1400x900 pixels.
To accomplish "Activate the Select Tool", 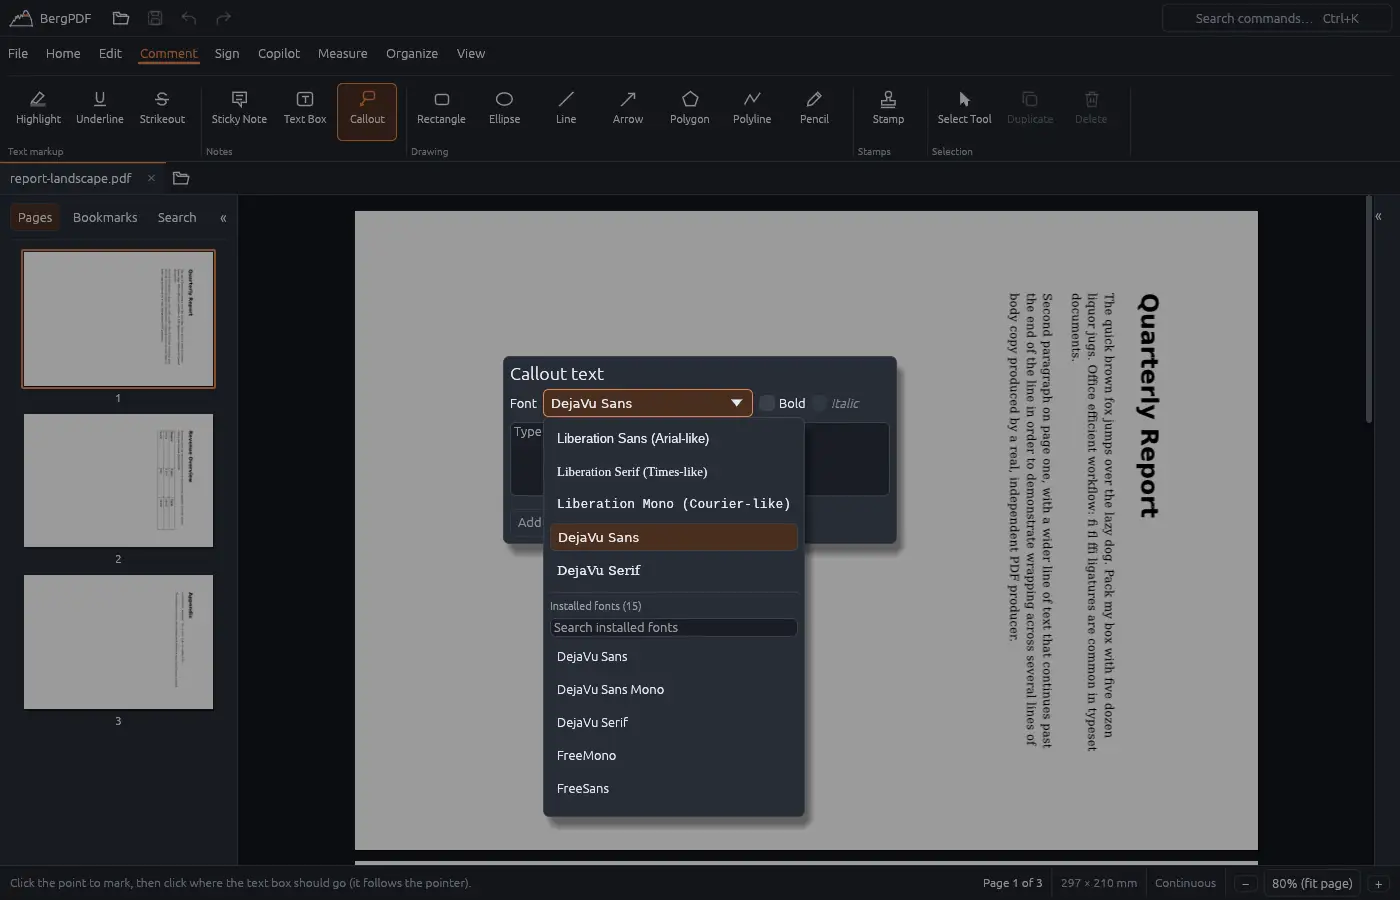I will point(964,110).
